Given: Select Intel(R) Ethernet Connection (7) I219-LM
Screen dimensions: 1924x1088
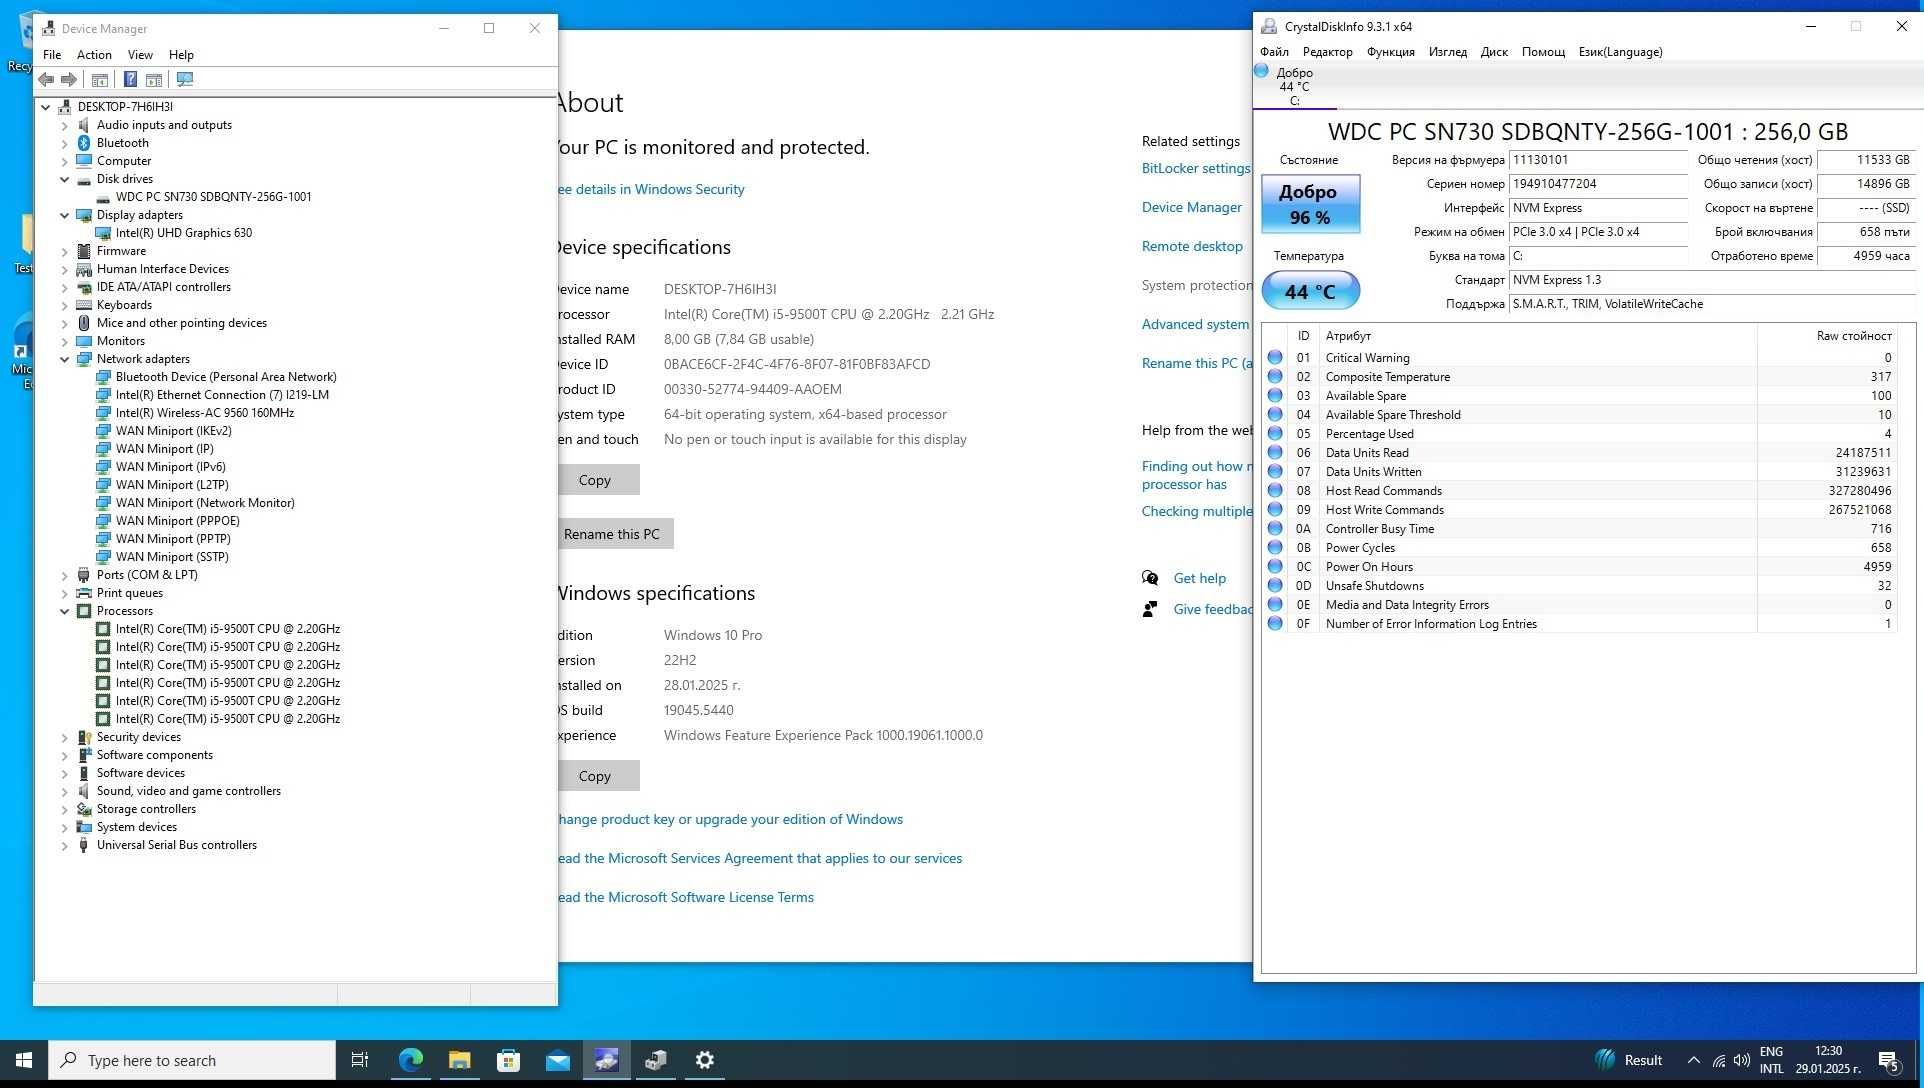Looking at the screenshot, I should [222, 395].
